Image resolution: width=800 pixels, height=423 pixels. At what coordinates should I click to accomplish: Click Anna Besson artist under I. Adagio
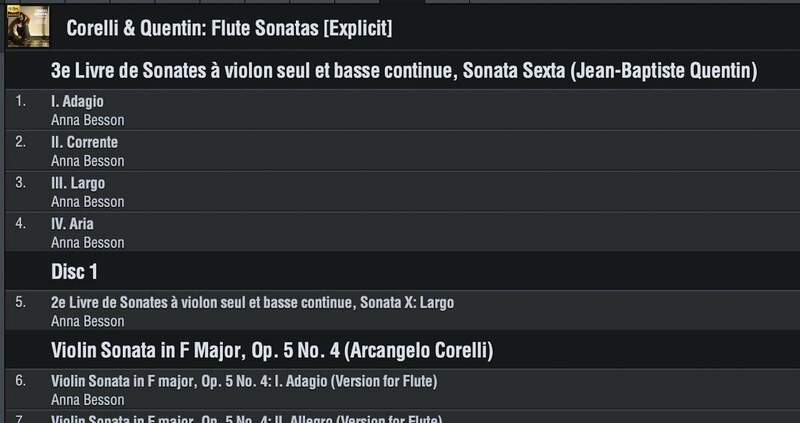(x=88, y=120)
